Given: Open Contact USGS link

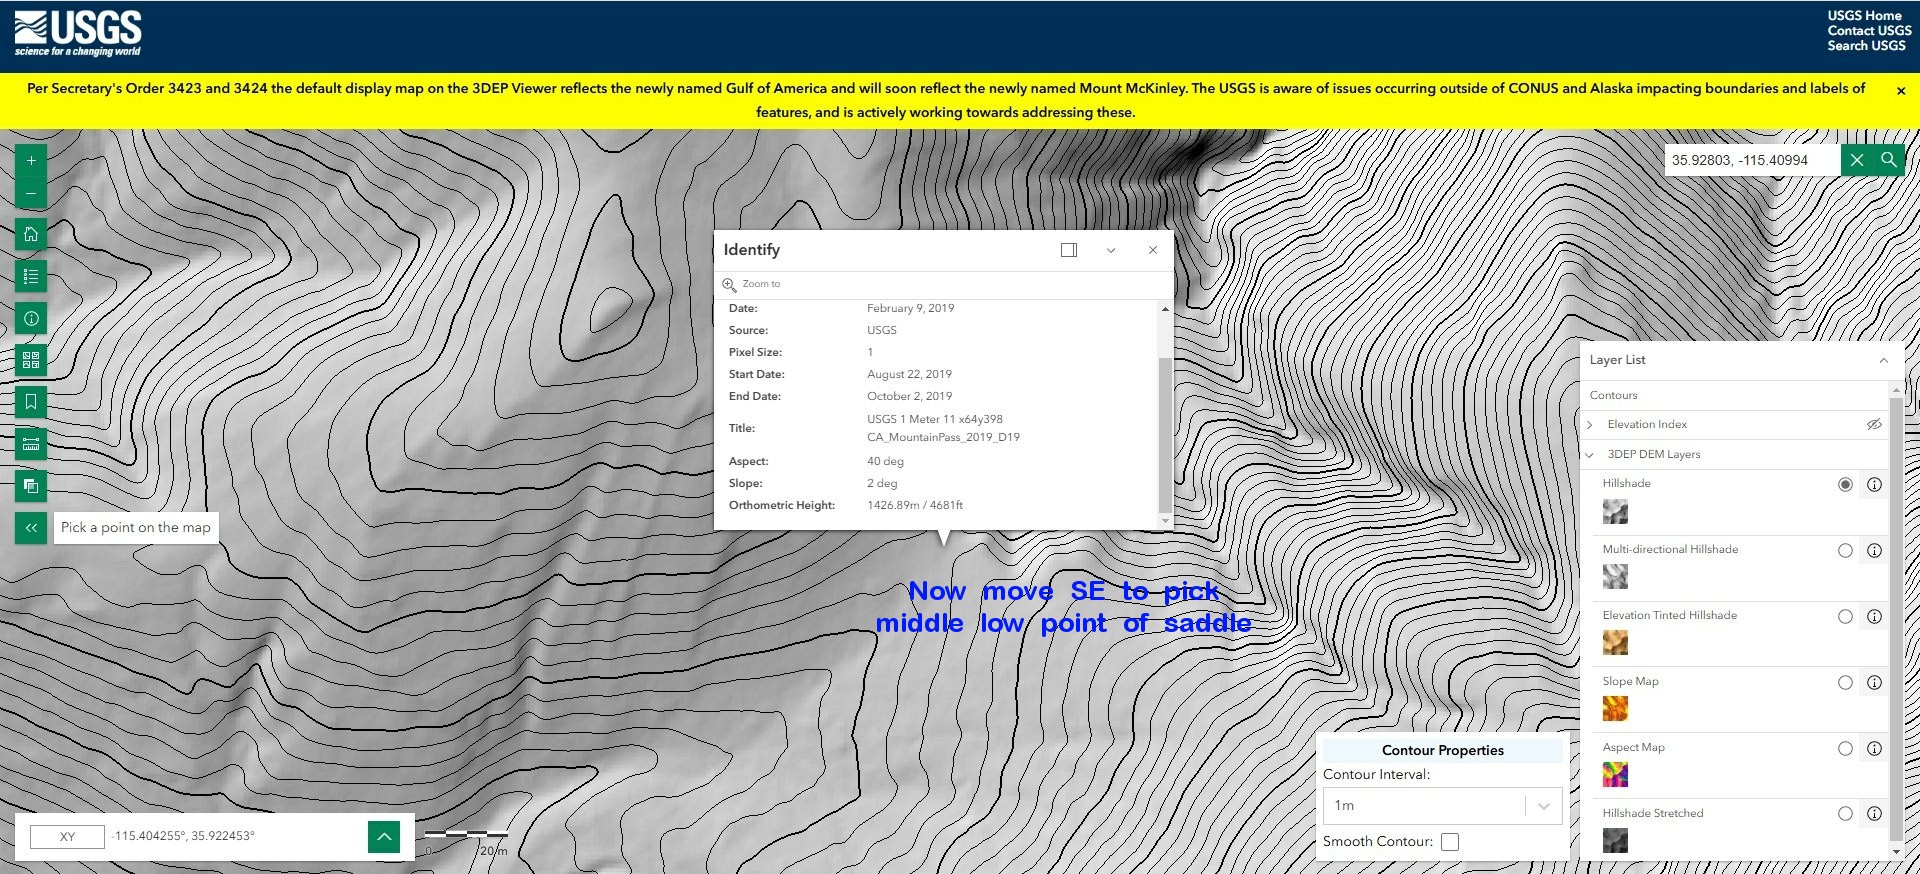Looking at the screenshot, I should (x=1870, y=31).
